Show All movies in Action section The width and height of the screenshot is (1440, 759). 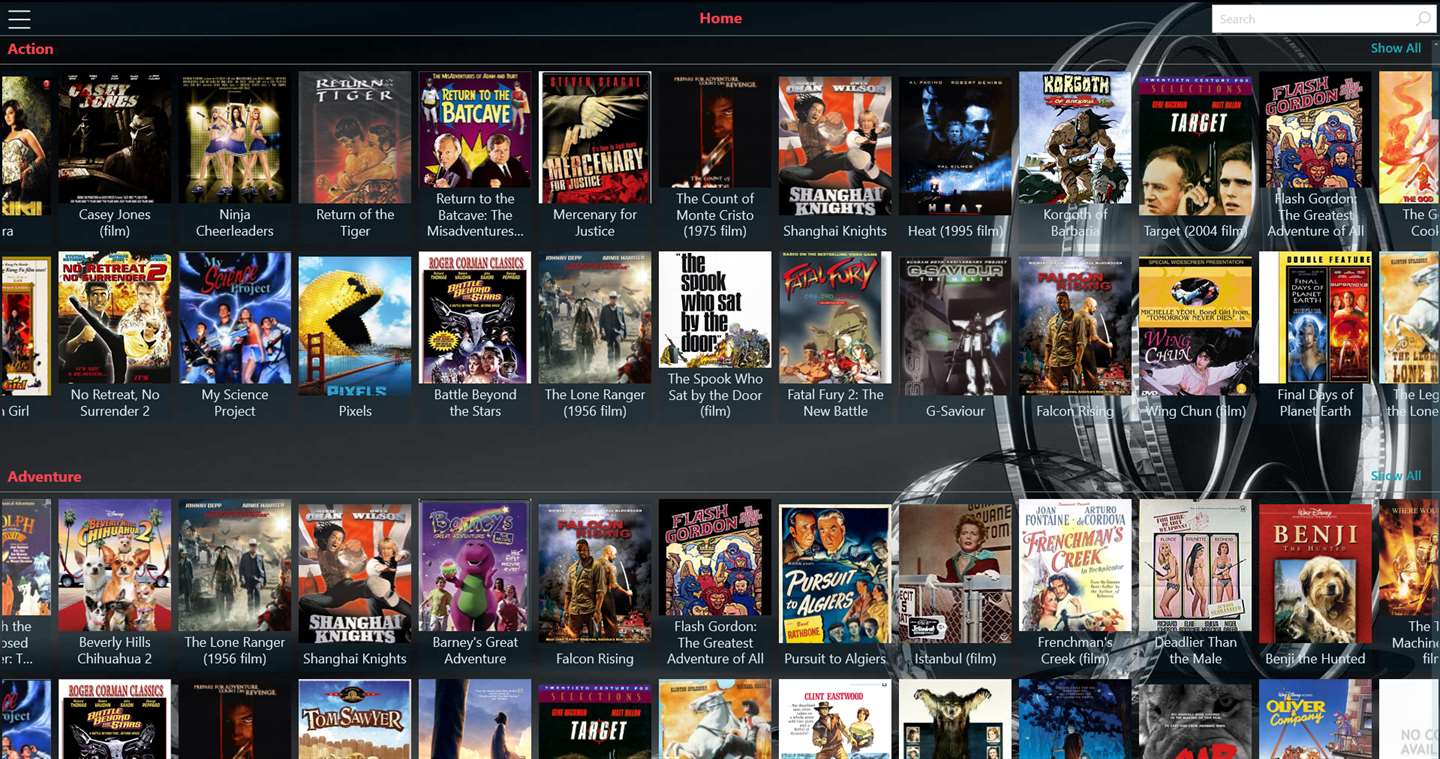(x=1395, y=48)
